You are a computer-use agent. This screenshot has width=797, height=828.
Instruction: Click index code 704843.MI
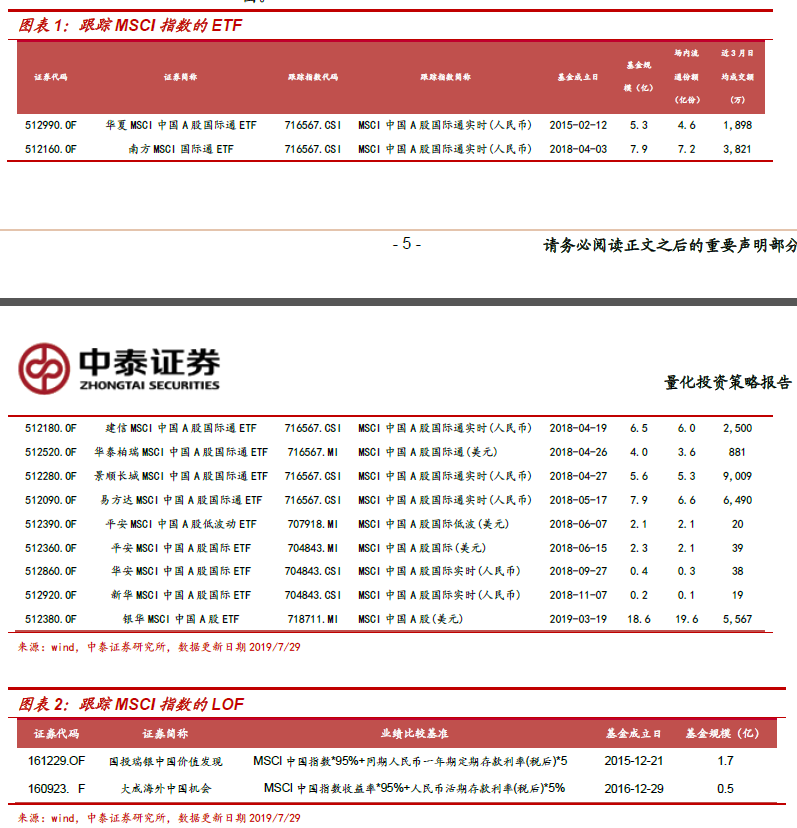click(313, 548)
